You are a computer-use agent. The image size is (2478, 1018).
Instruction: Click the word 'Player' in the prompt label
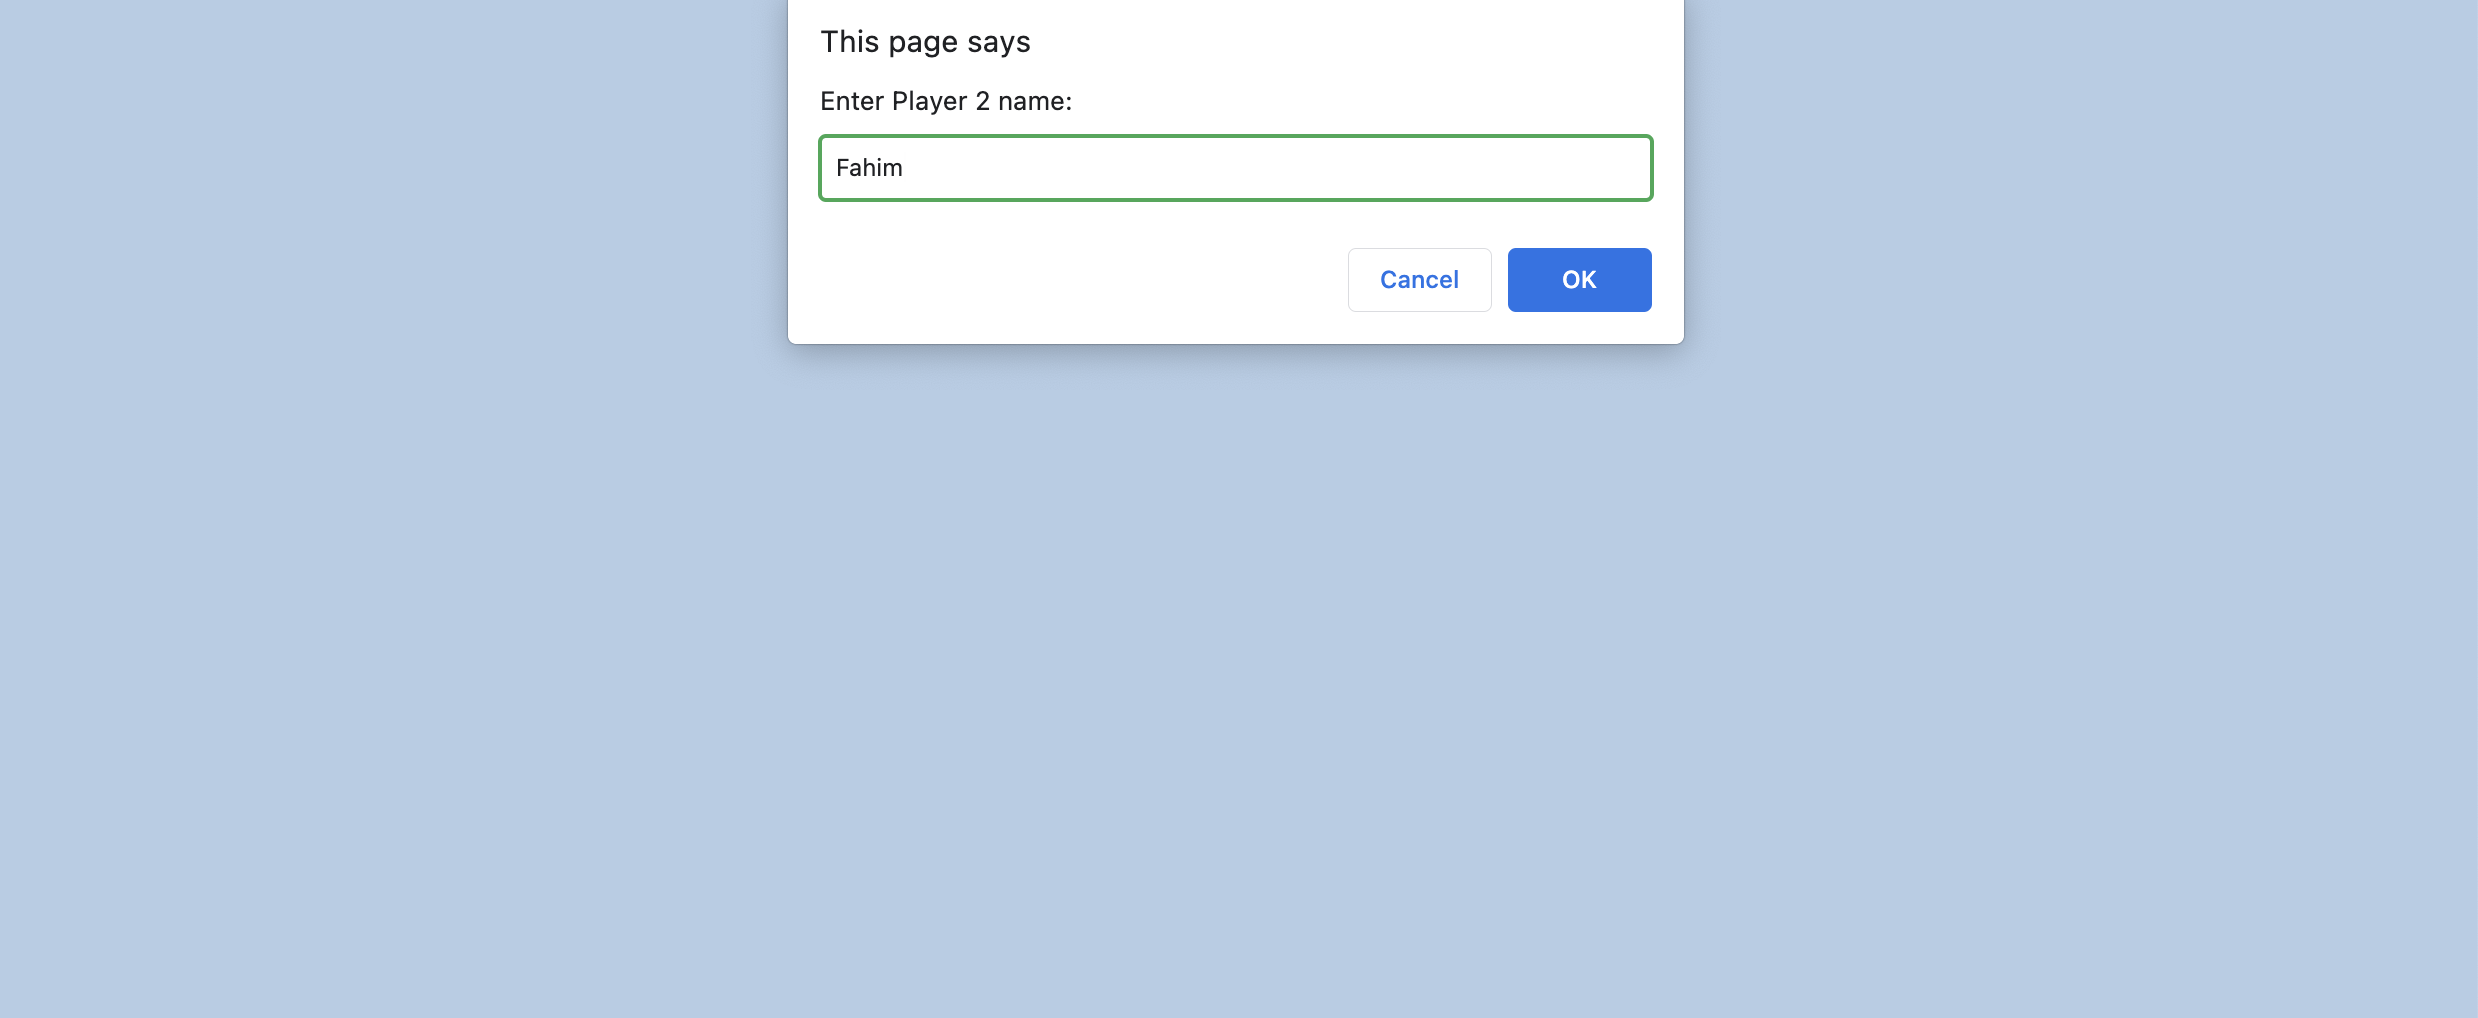(930, 101)
